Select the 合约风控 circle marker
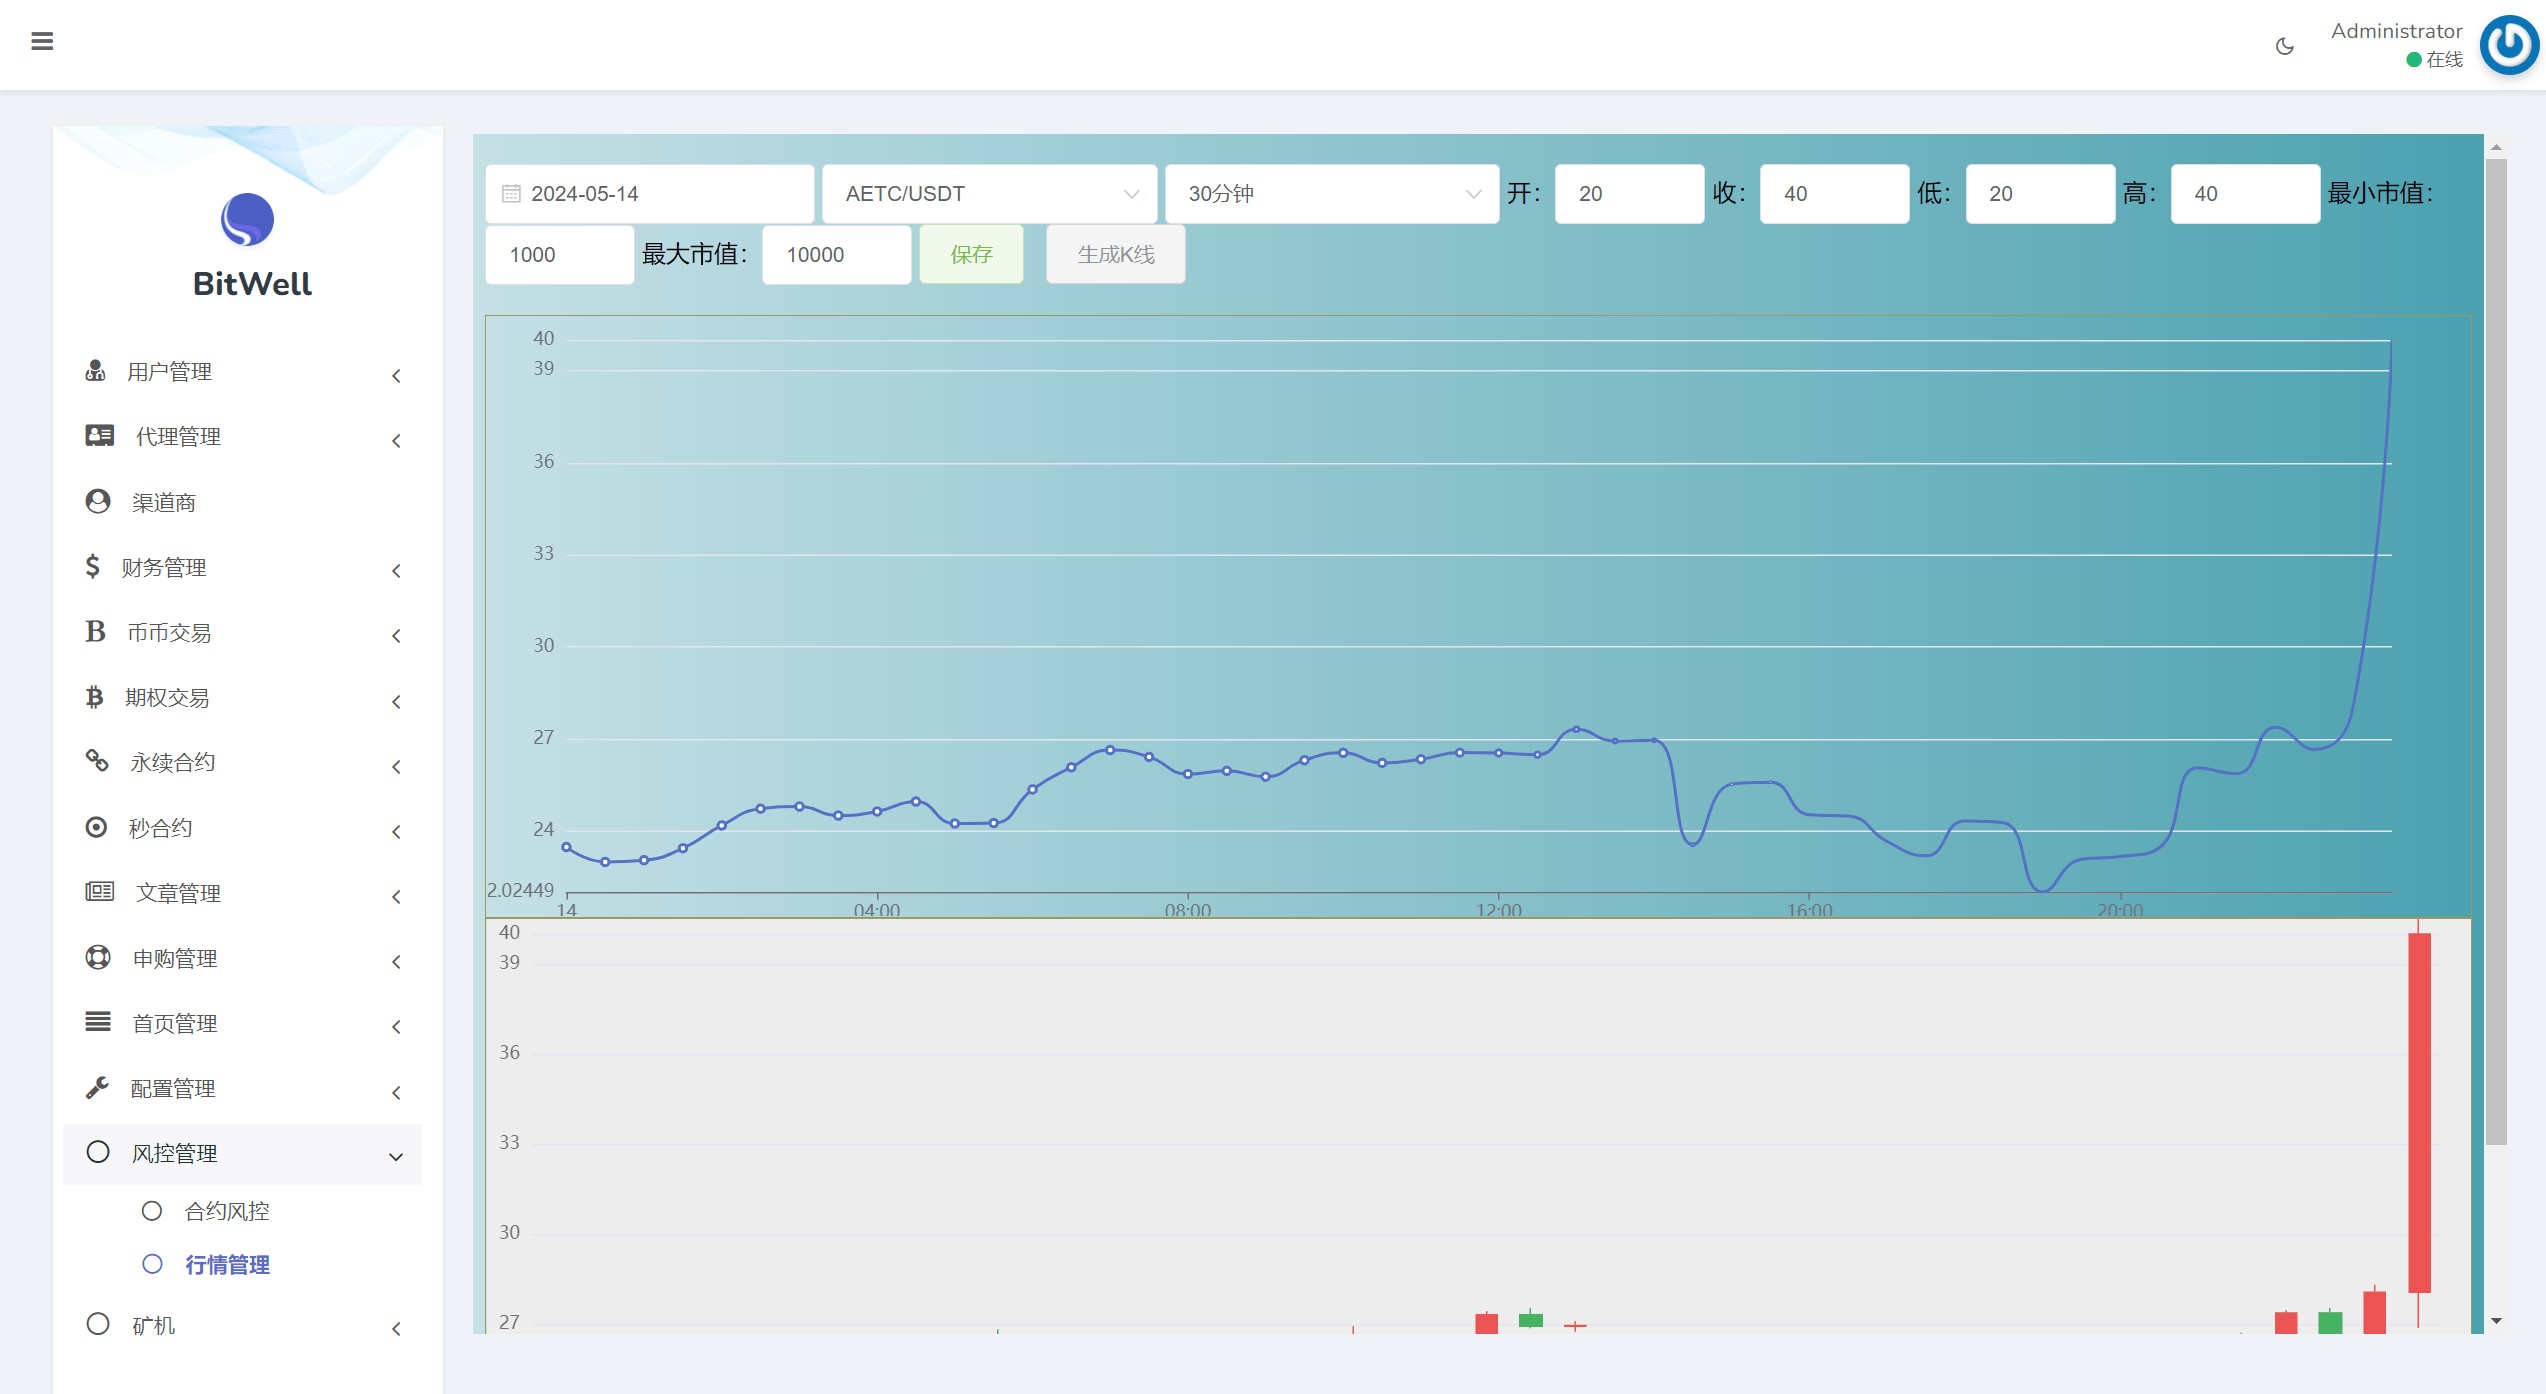Screen dimensions: 2546x1394 [152, 1211]
